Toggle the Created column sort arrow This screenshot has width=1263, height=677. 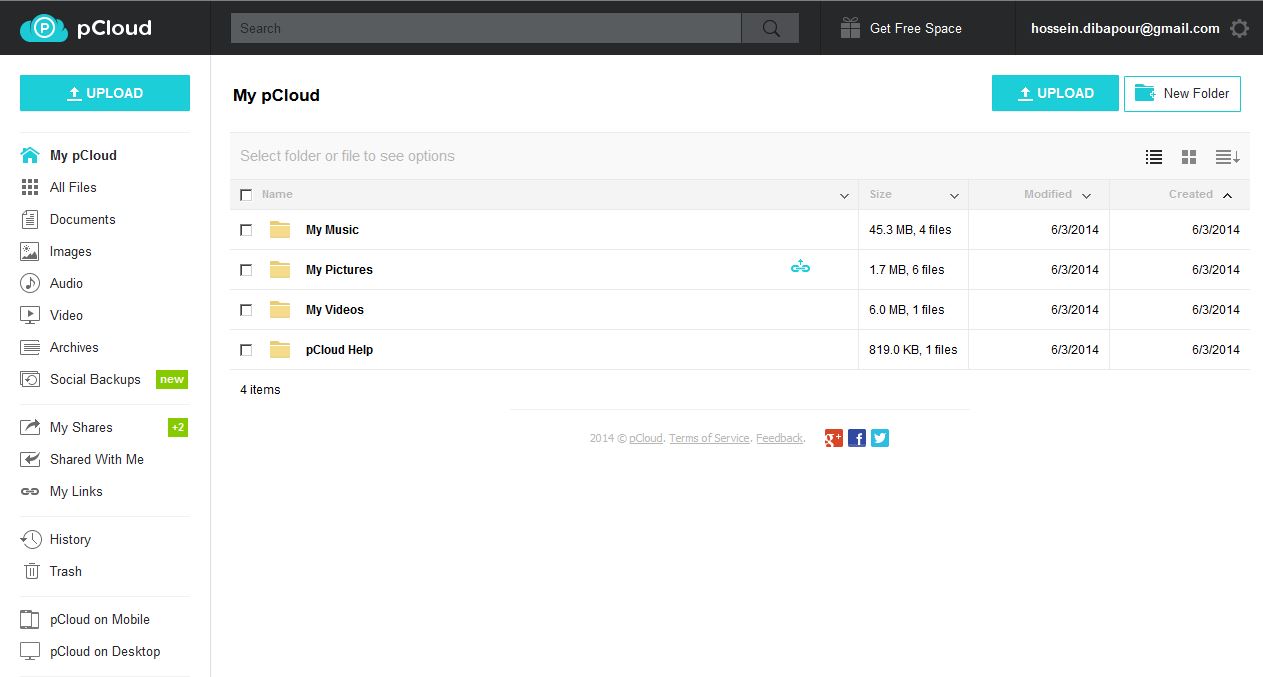1227,195
